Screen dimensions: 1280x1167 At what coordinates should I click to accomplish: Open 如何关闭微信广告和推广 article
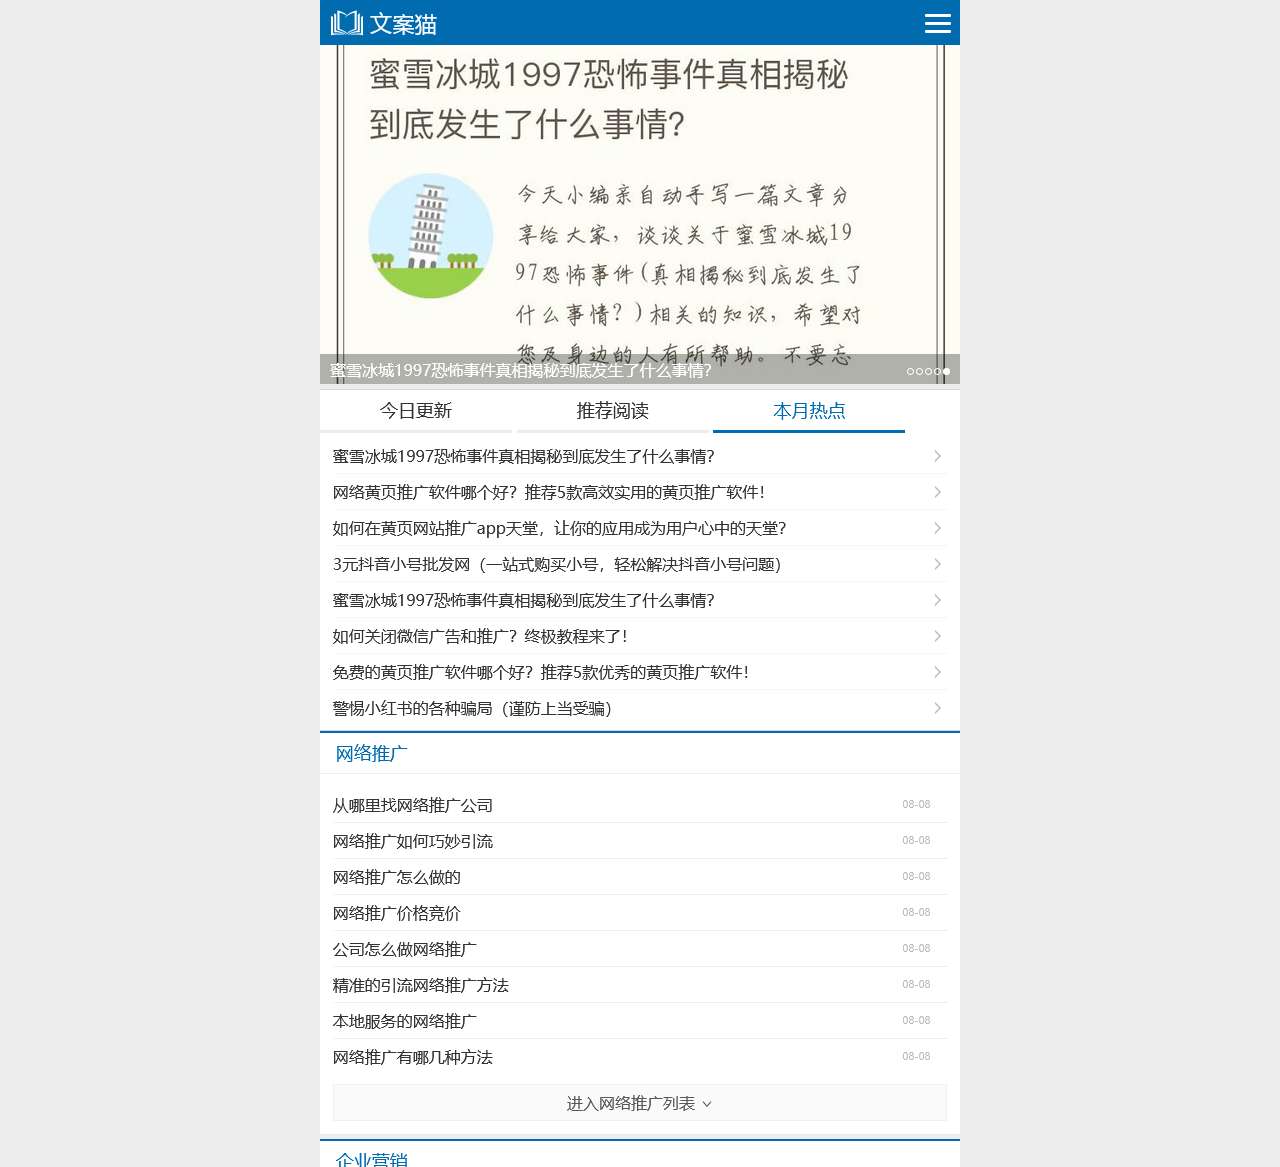tap(480, 636)
